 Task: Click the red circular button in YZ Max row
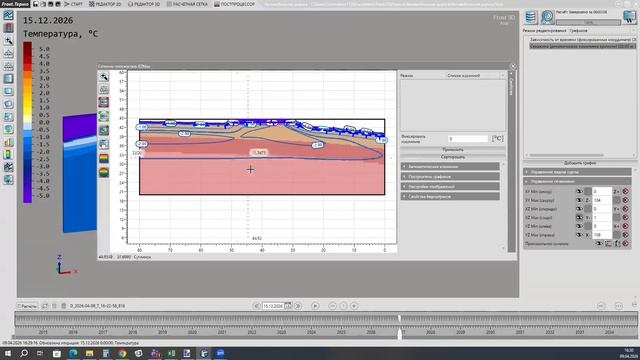pos(625,235)
